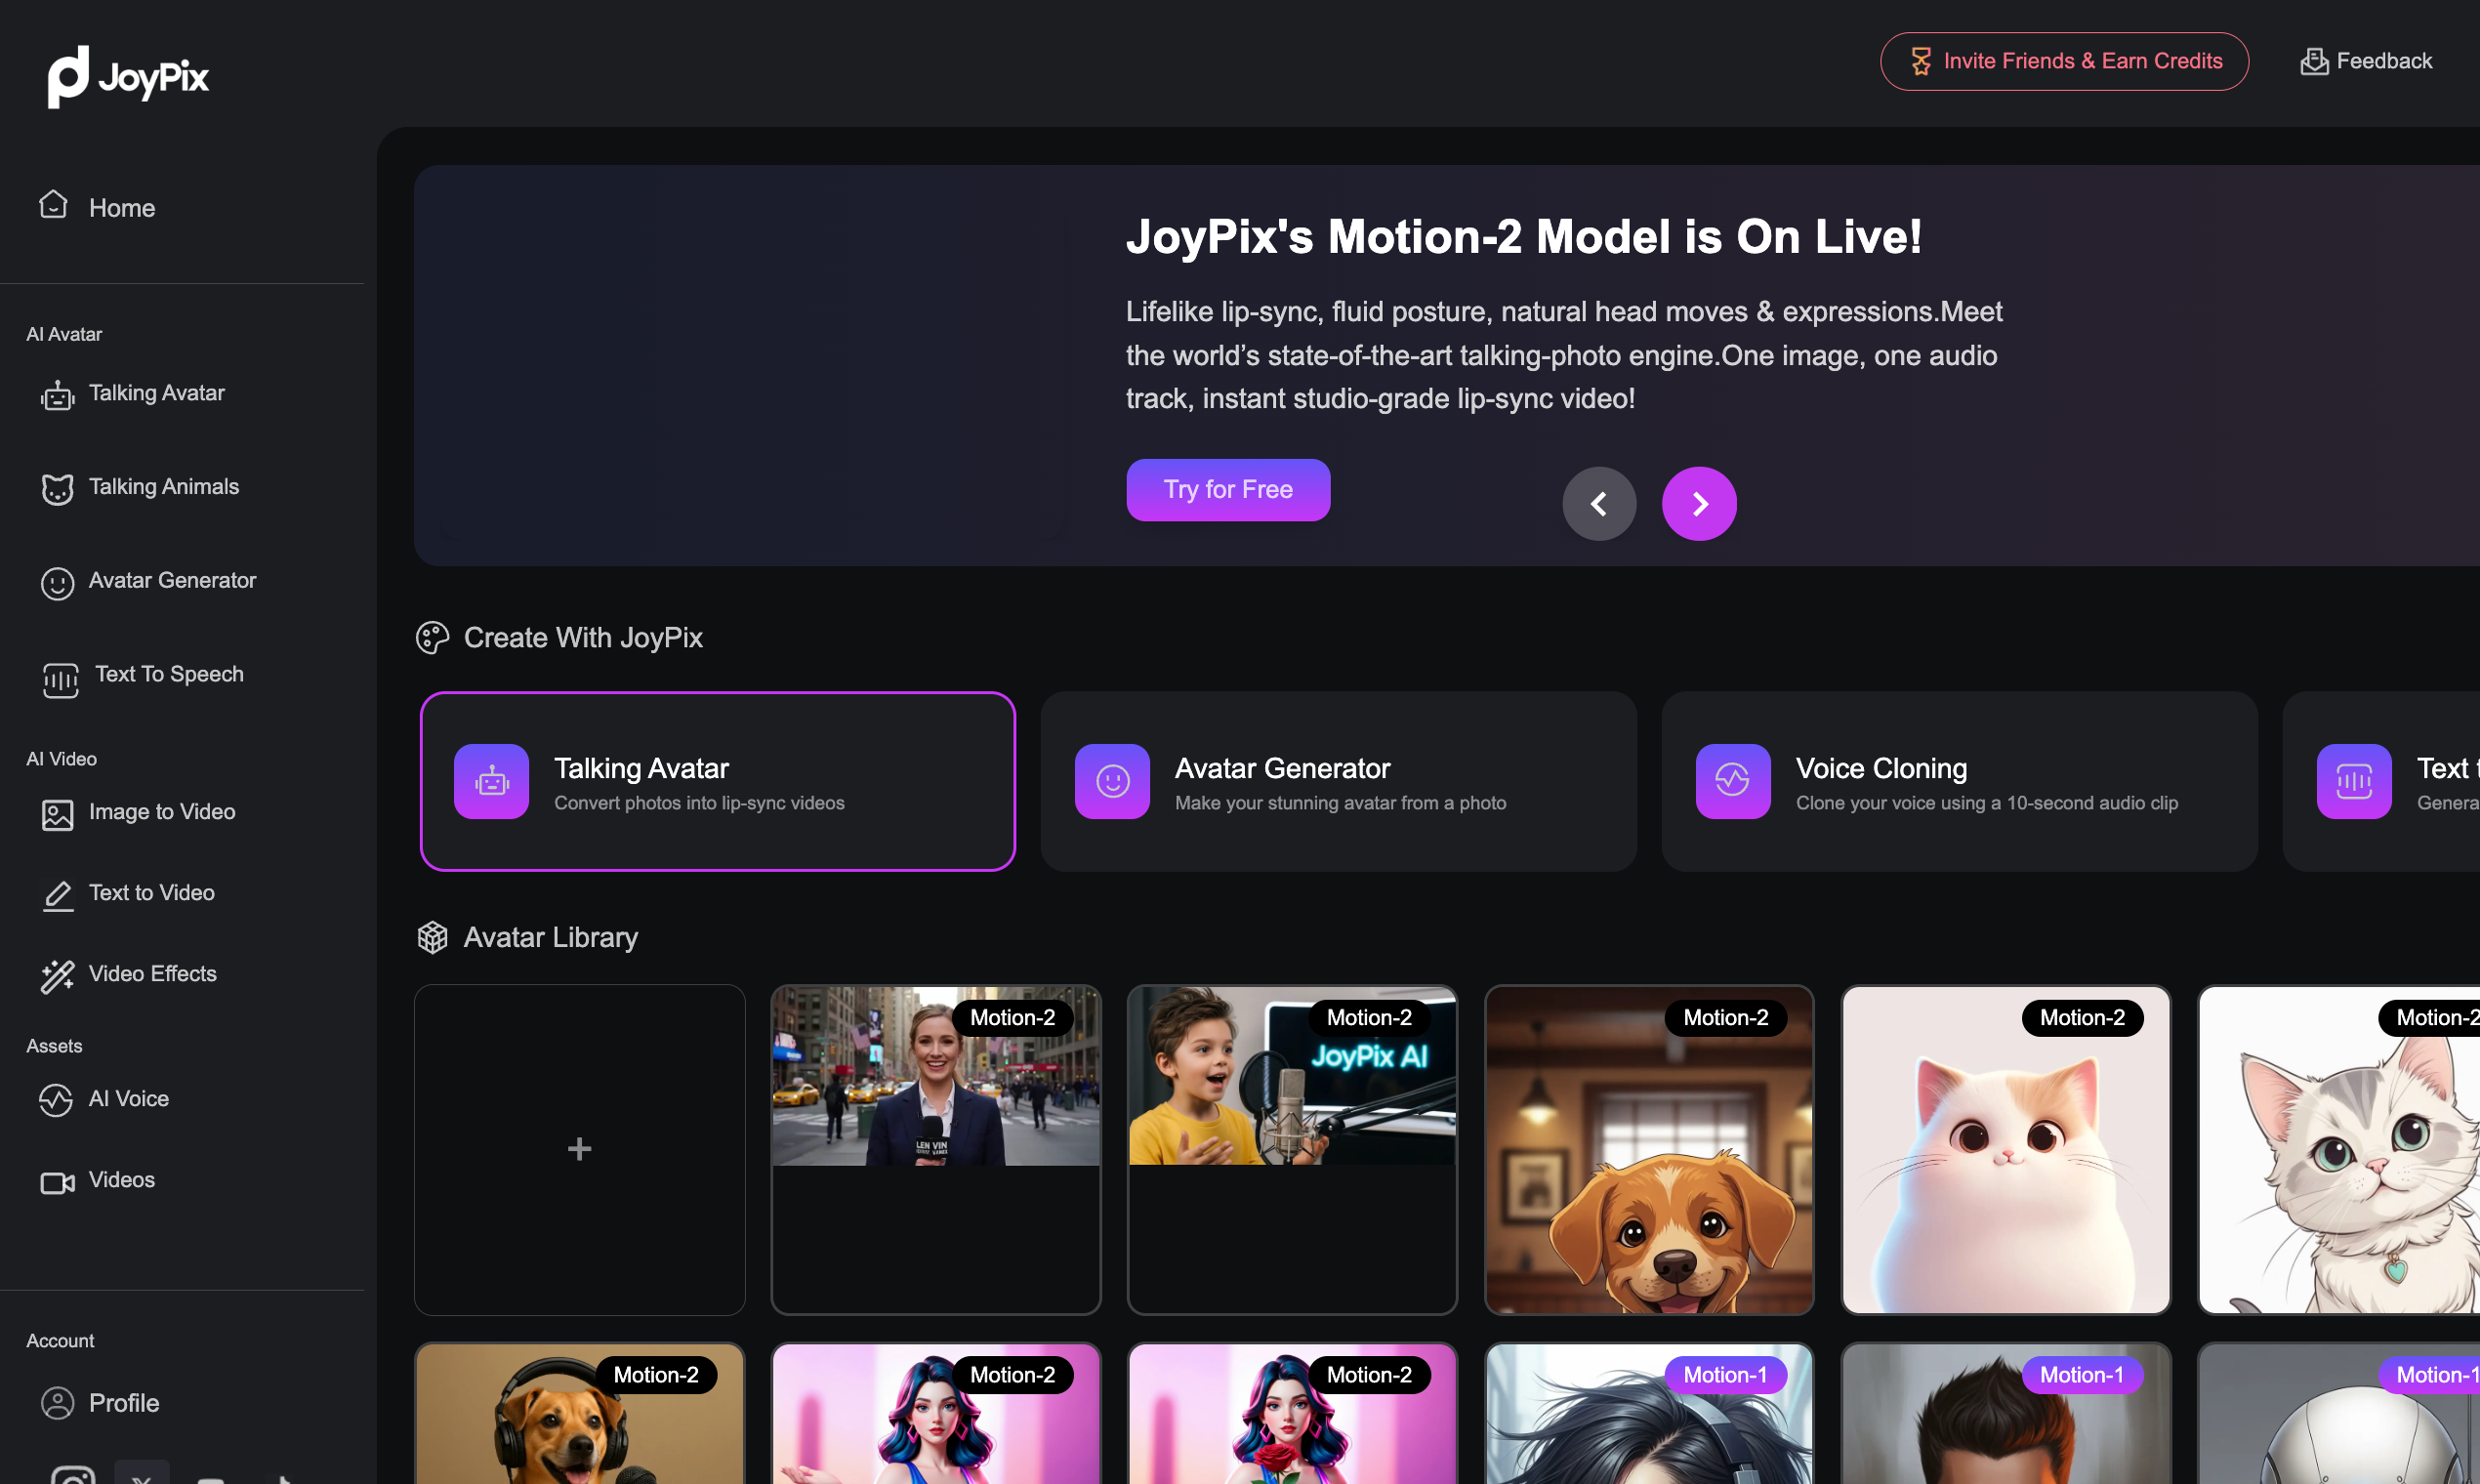Click the JoyPix logo
Image resolution: width=2480 pixels, height=1484 pixels.
pyautogui.click(x=128, y=76)
